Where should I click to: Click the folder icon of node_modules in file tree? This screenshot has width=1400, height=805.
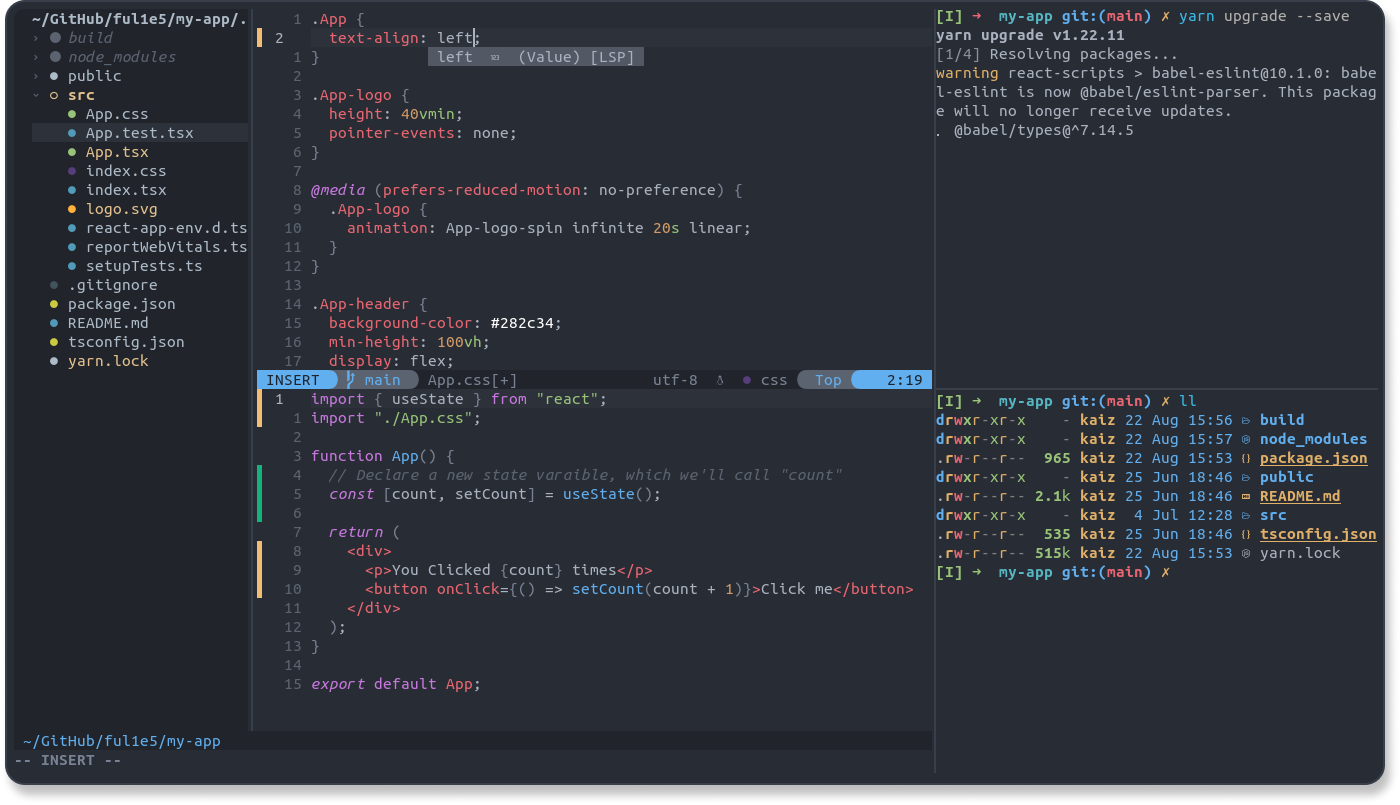click(x=55, y=57)
